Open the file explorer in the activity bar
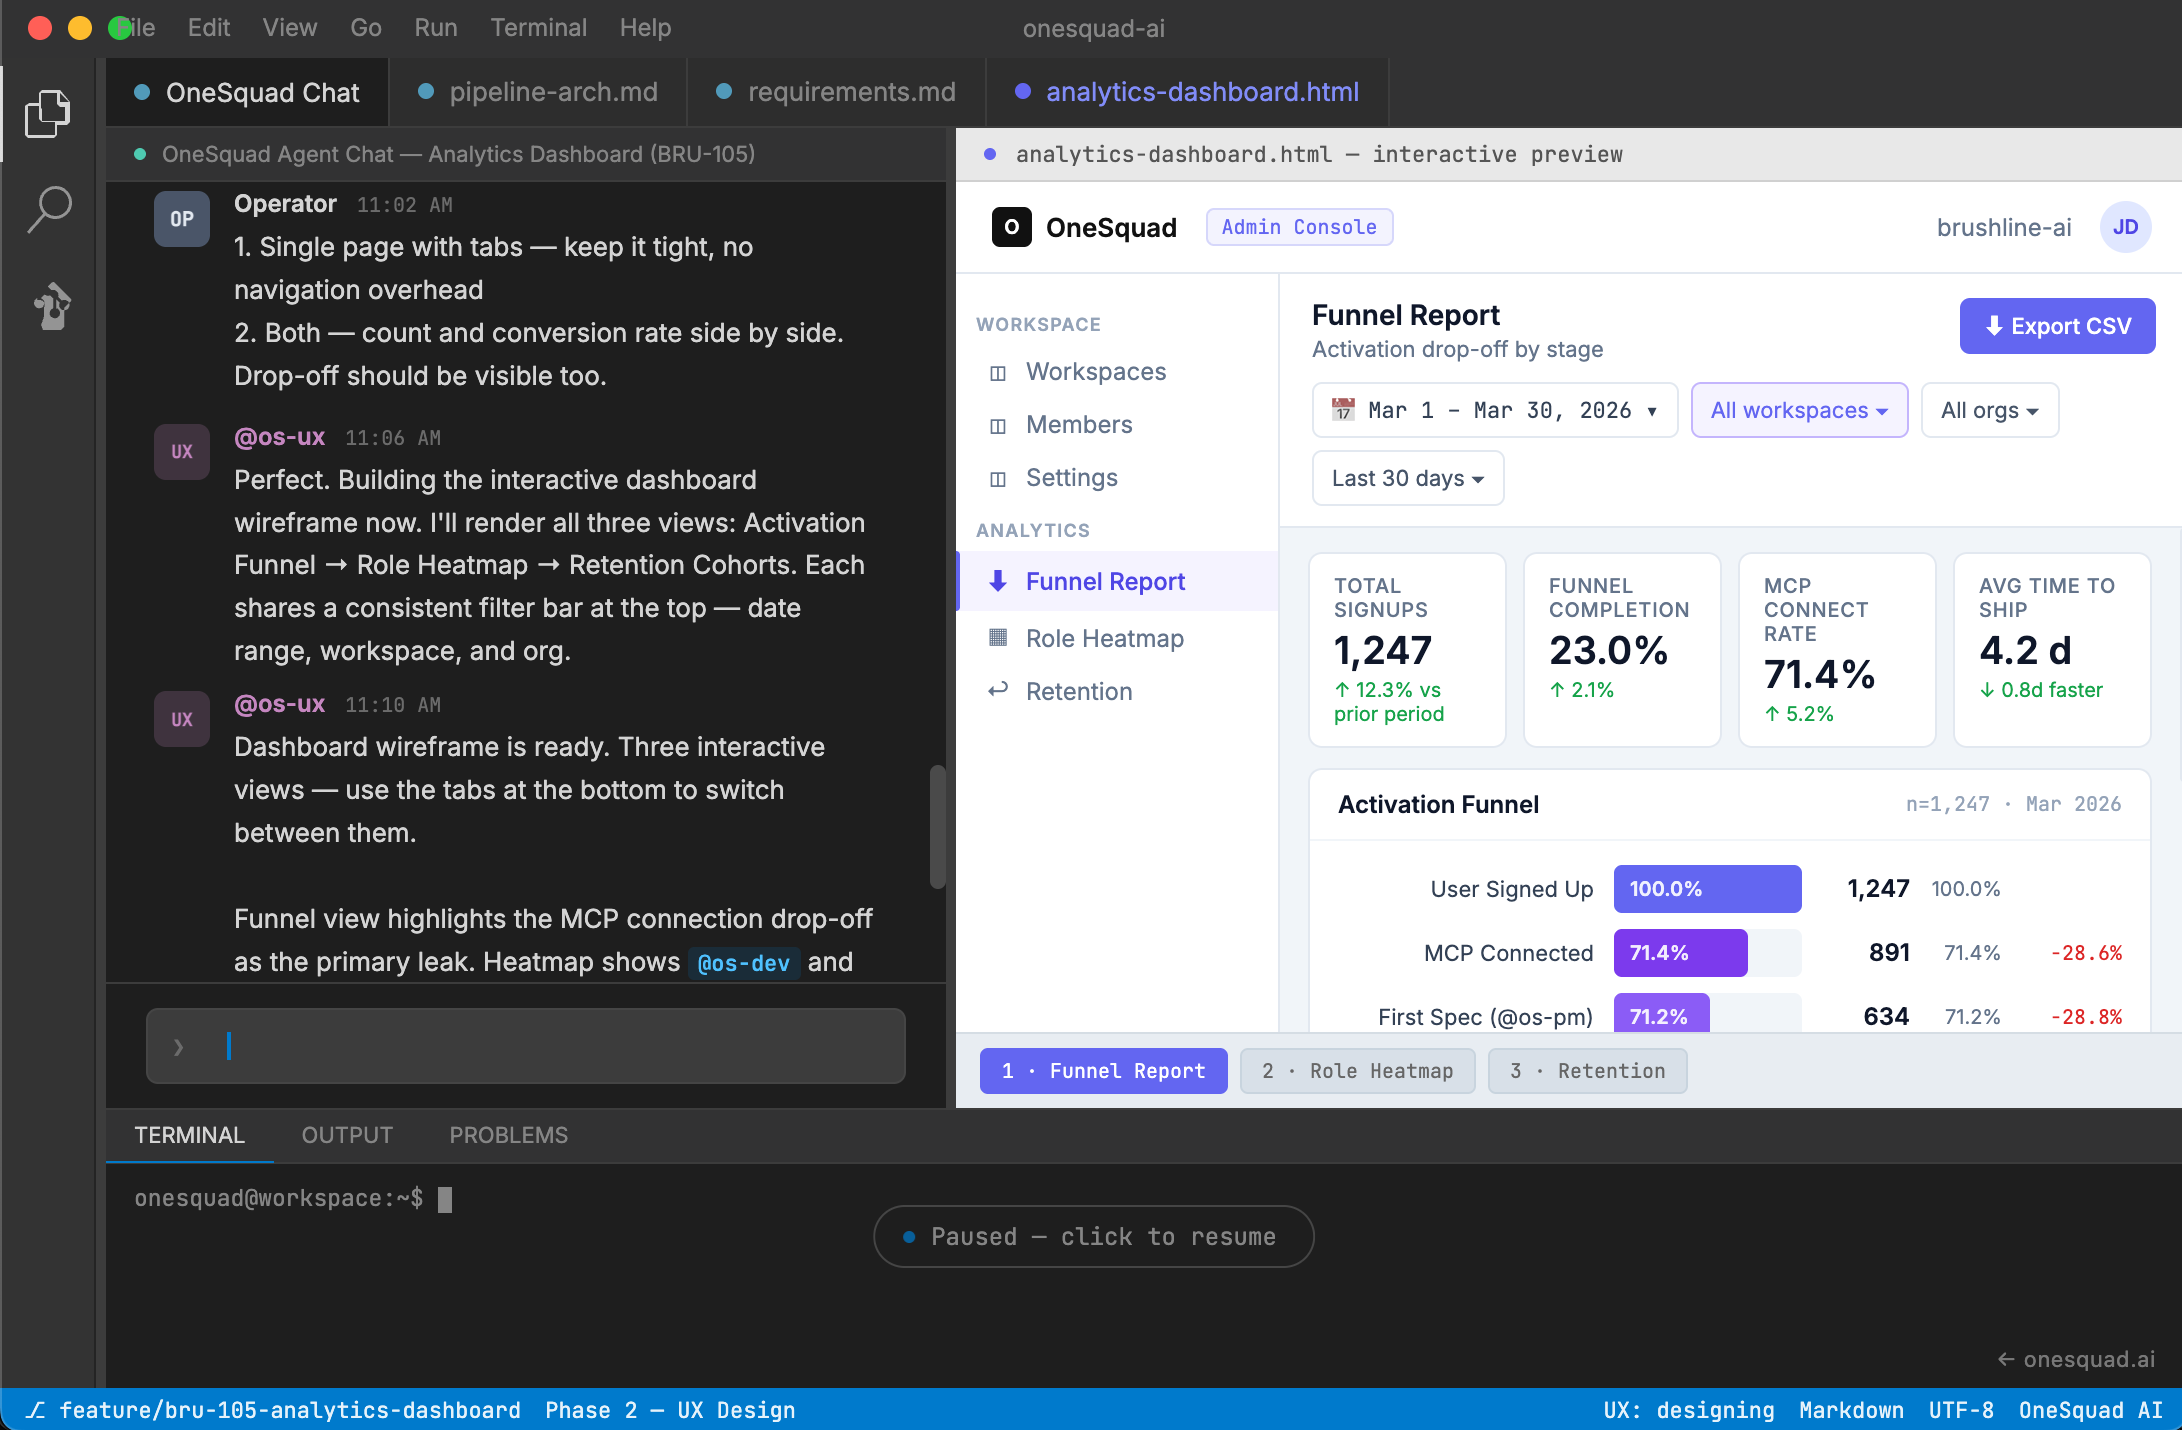This screenshot has width=2182, height=1430. point(47,113)
